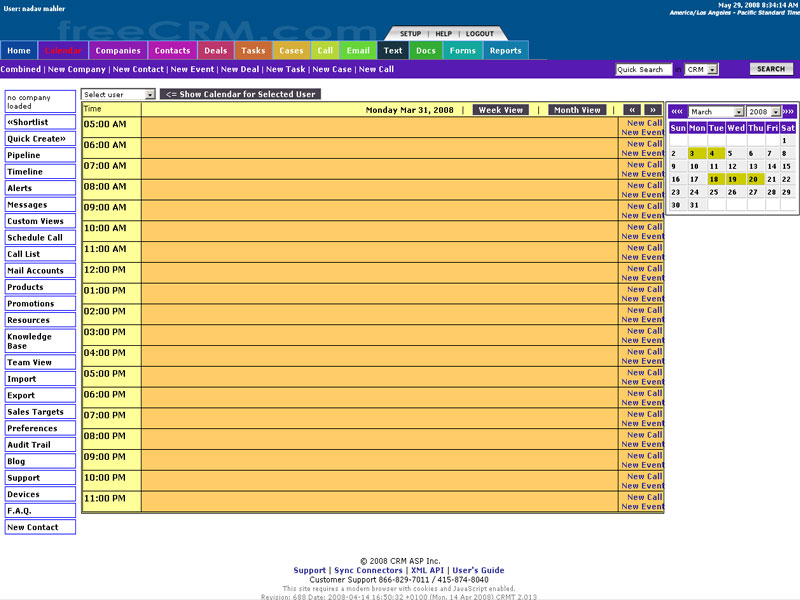Open the Select user dropdown
The height and width of the screenshot is (600, 800).
pyautogui.click(x=118, y=94)
